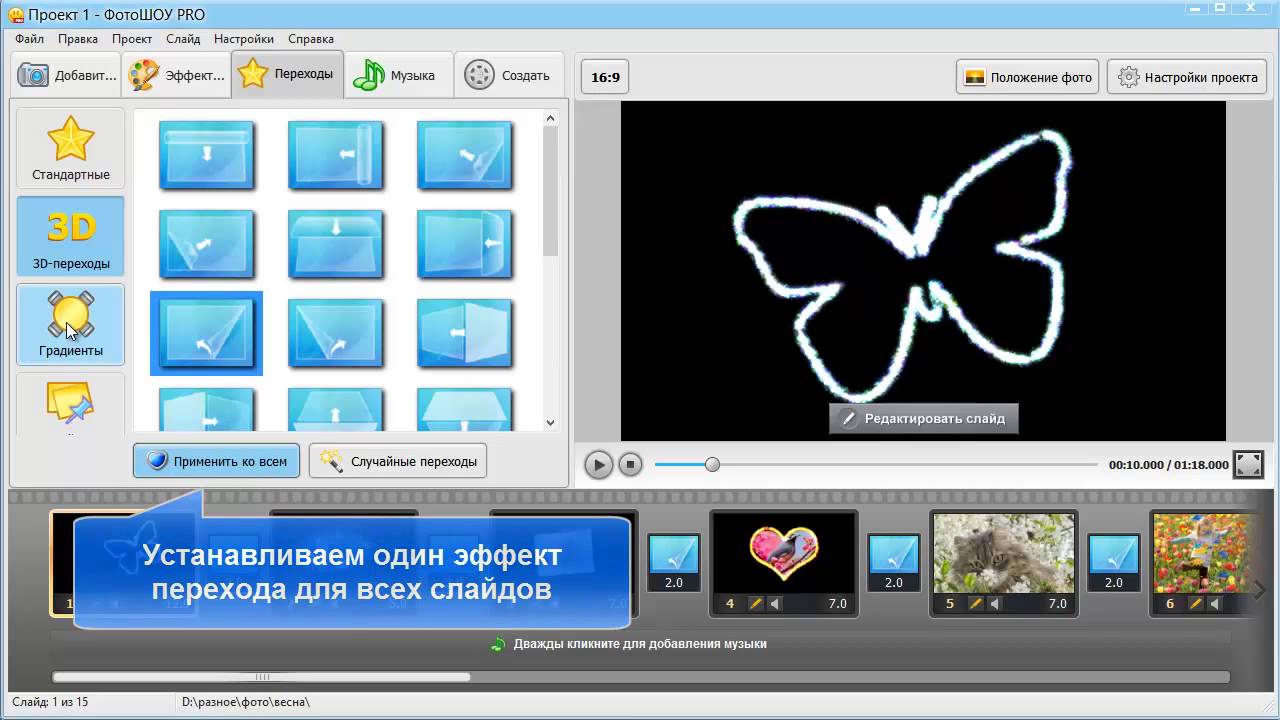This screenshot has width=1280, height=720.
Task: Click the pencil edit icon on slide 5
Action: 977,603
